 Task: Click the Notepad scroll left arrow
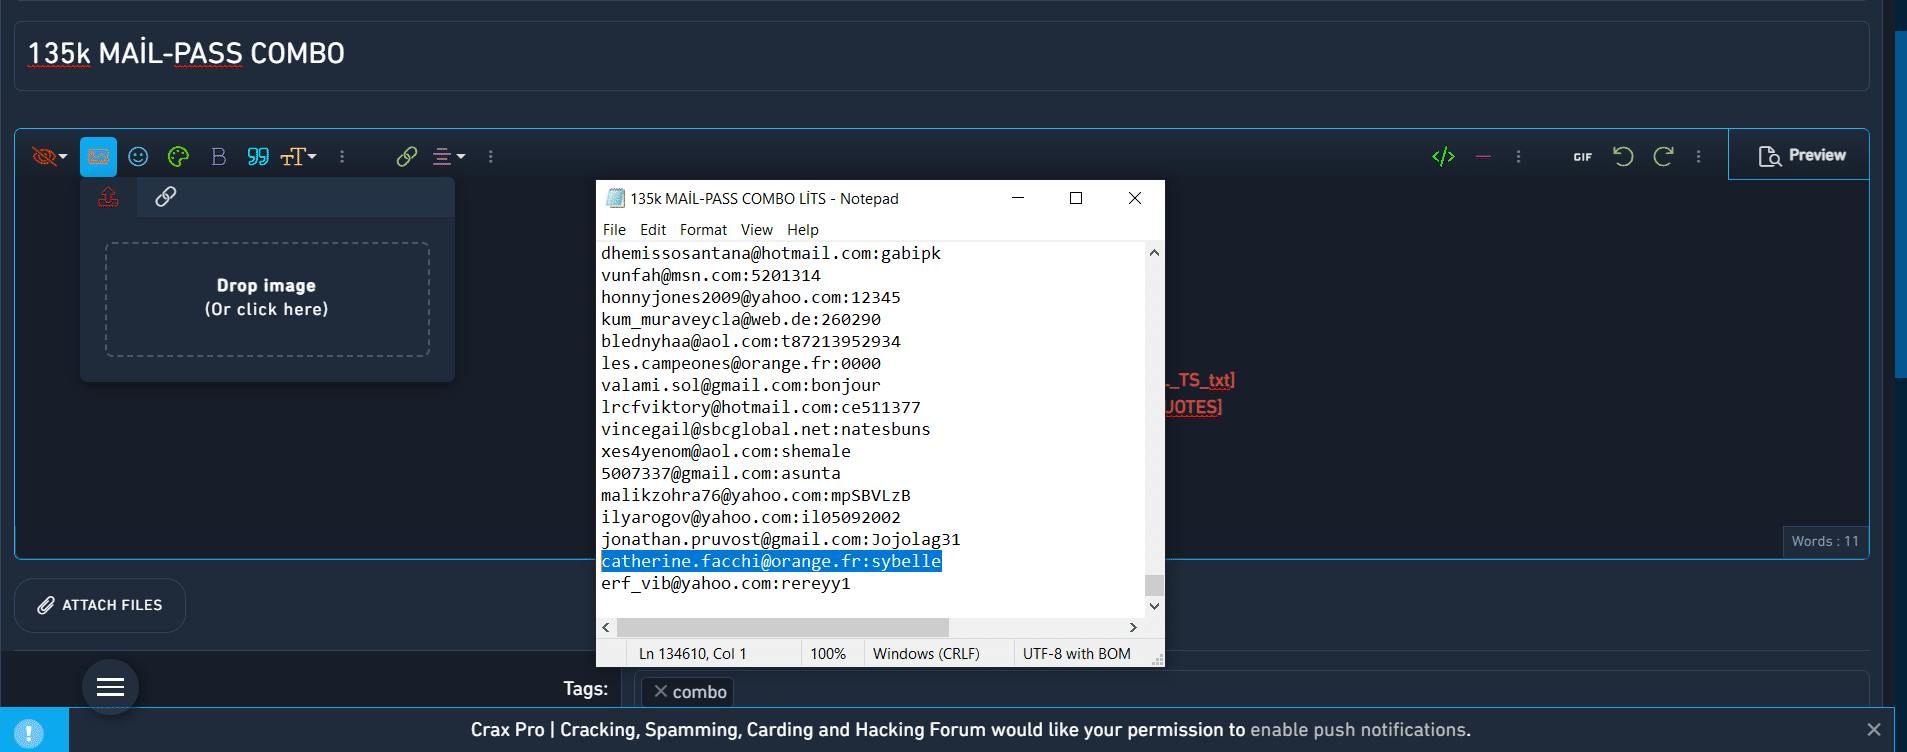click(606, 627)
